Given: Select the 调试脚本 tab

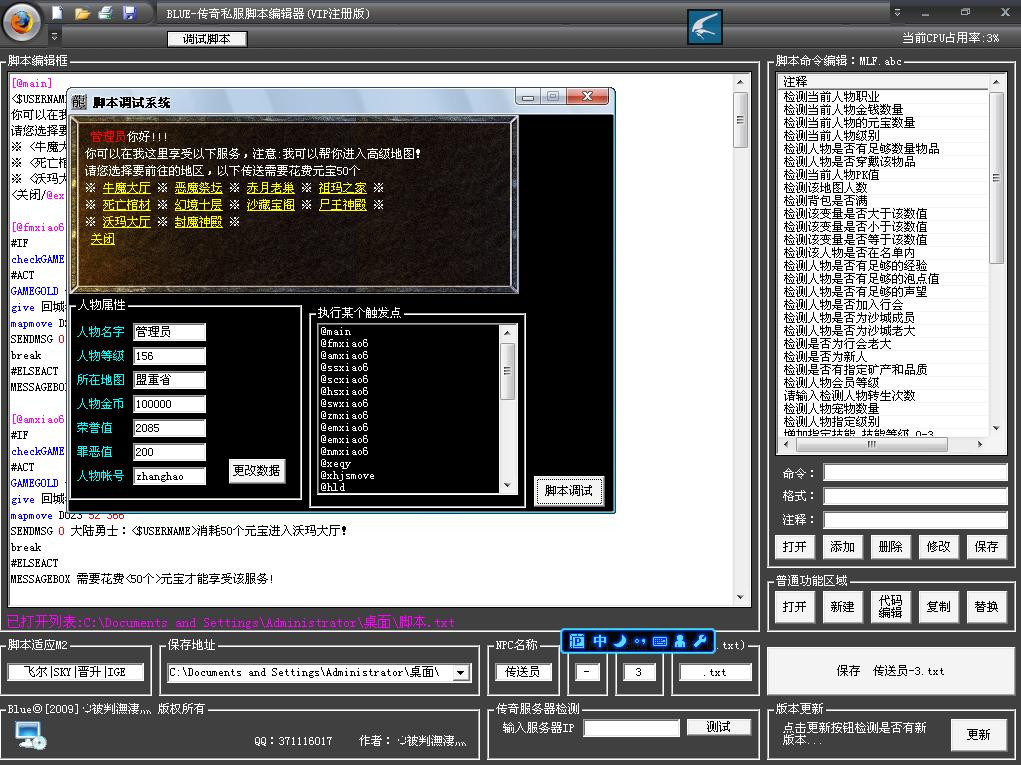Looking at the screenshot, I should click(206, 39).
